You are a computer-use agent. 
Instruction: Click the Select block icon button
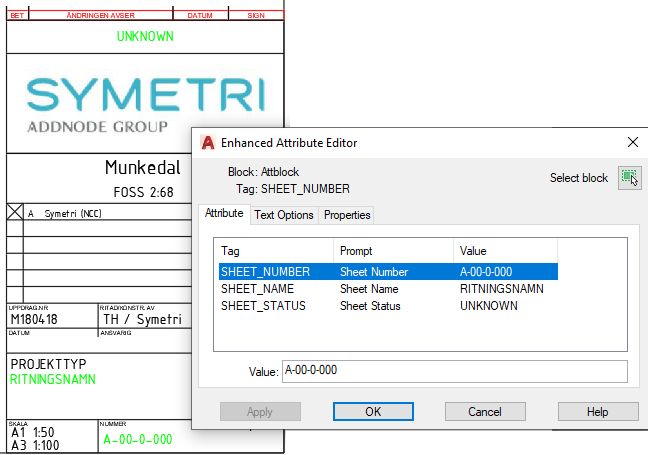pyautogui.click(x=629, y=178)
